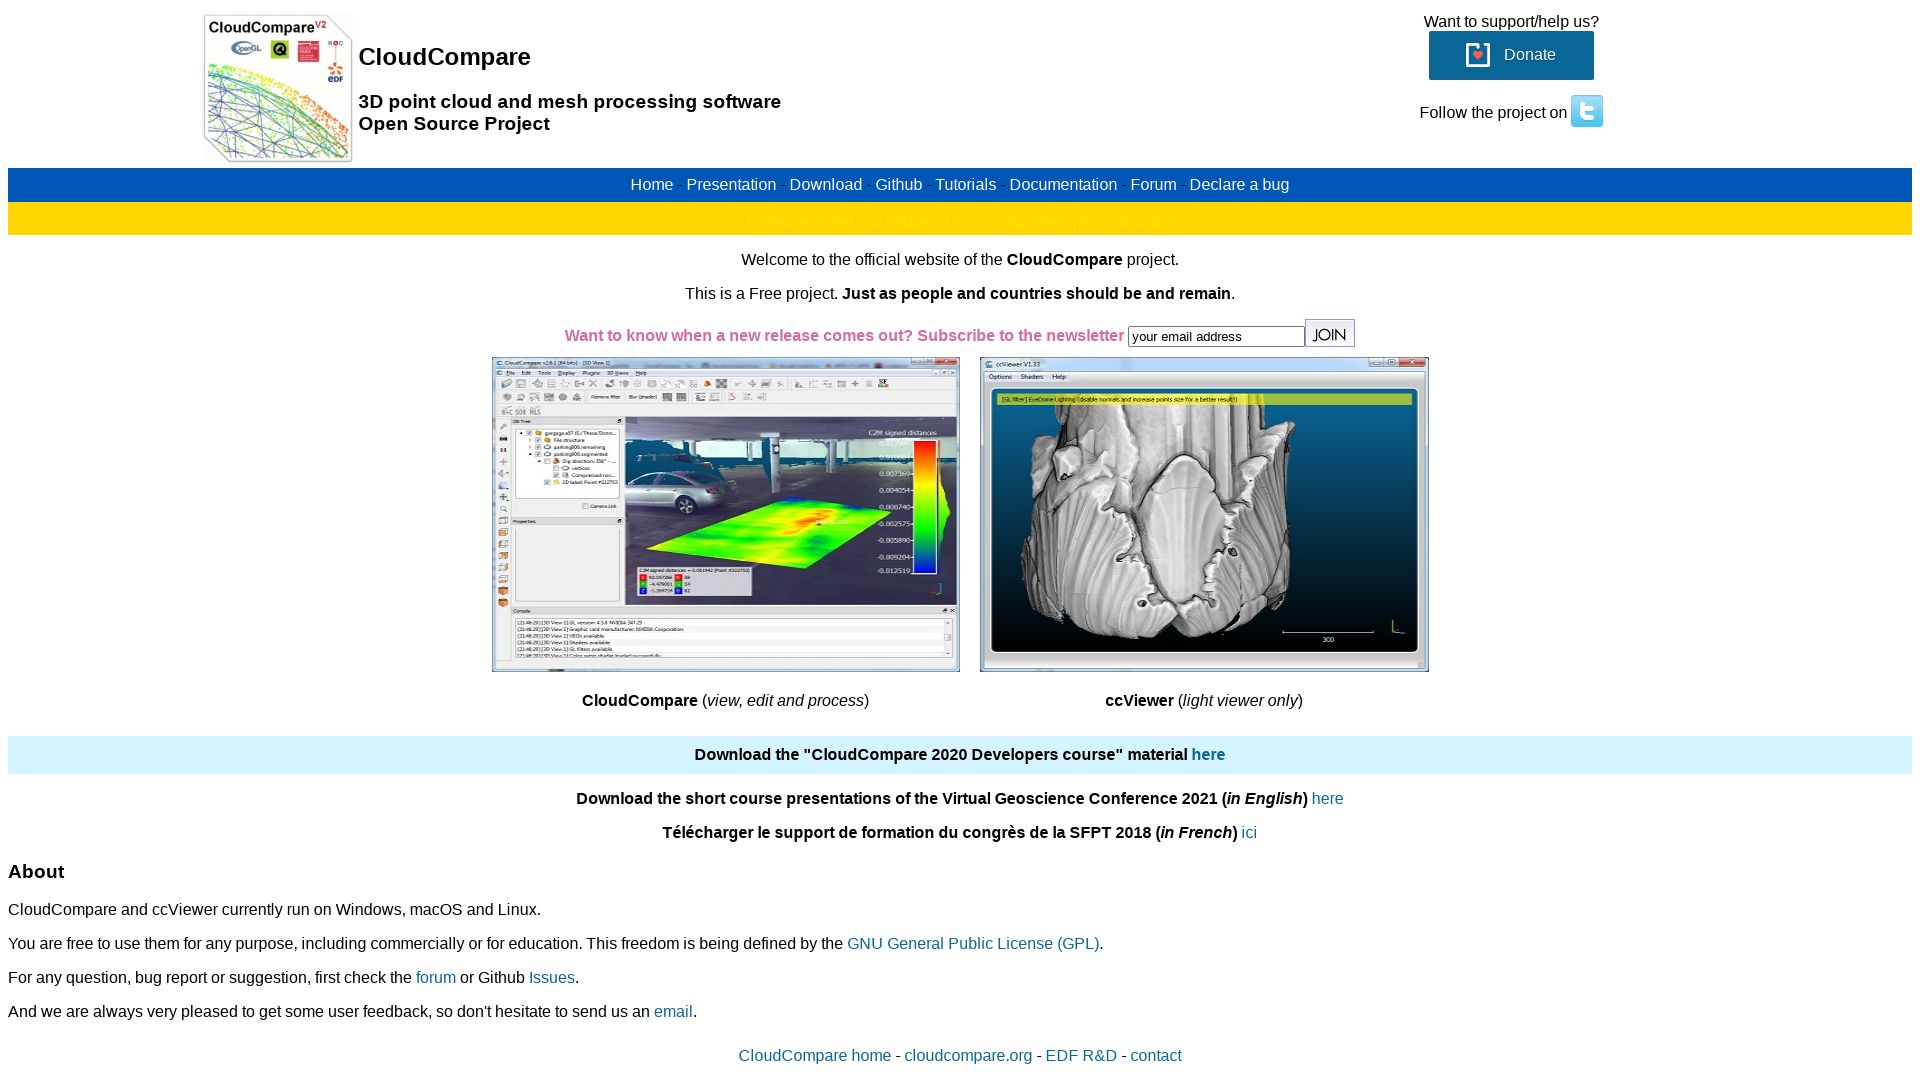Go to Home in navigation bar
This screenshot has height=1080, width=1920.
click(651, 185)
